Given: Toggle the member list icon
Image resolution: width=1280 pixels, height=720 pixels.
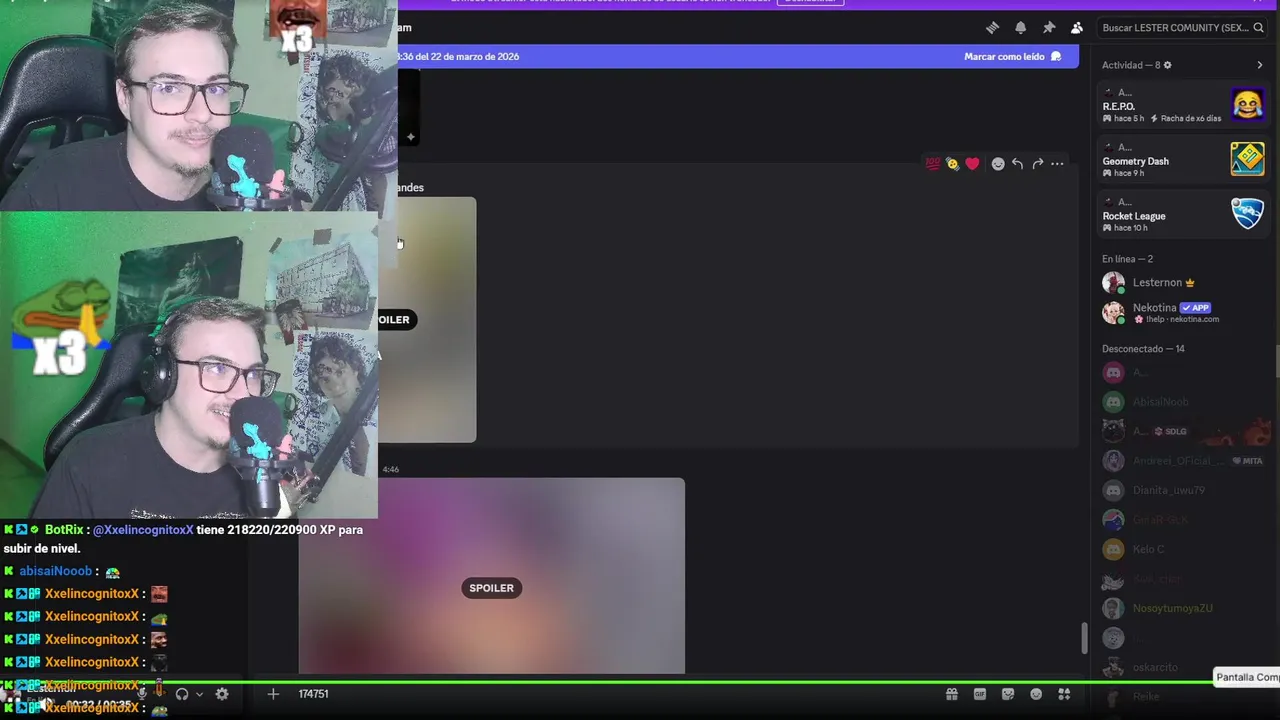Looking at the screenshot, I should coord(1076,28).
